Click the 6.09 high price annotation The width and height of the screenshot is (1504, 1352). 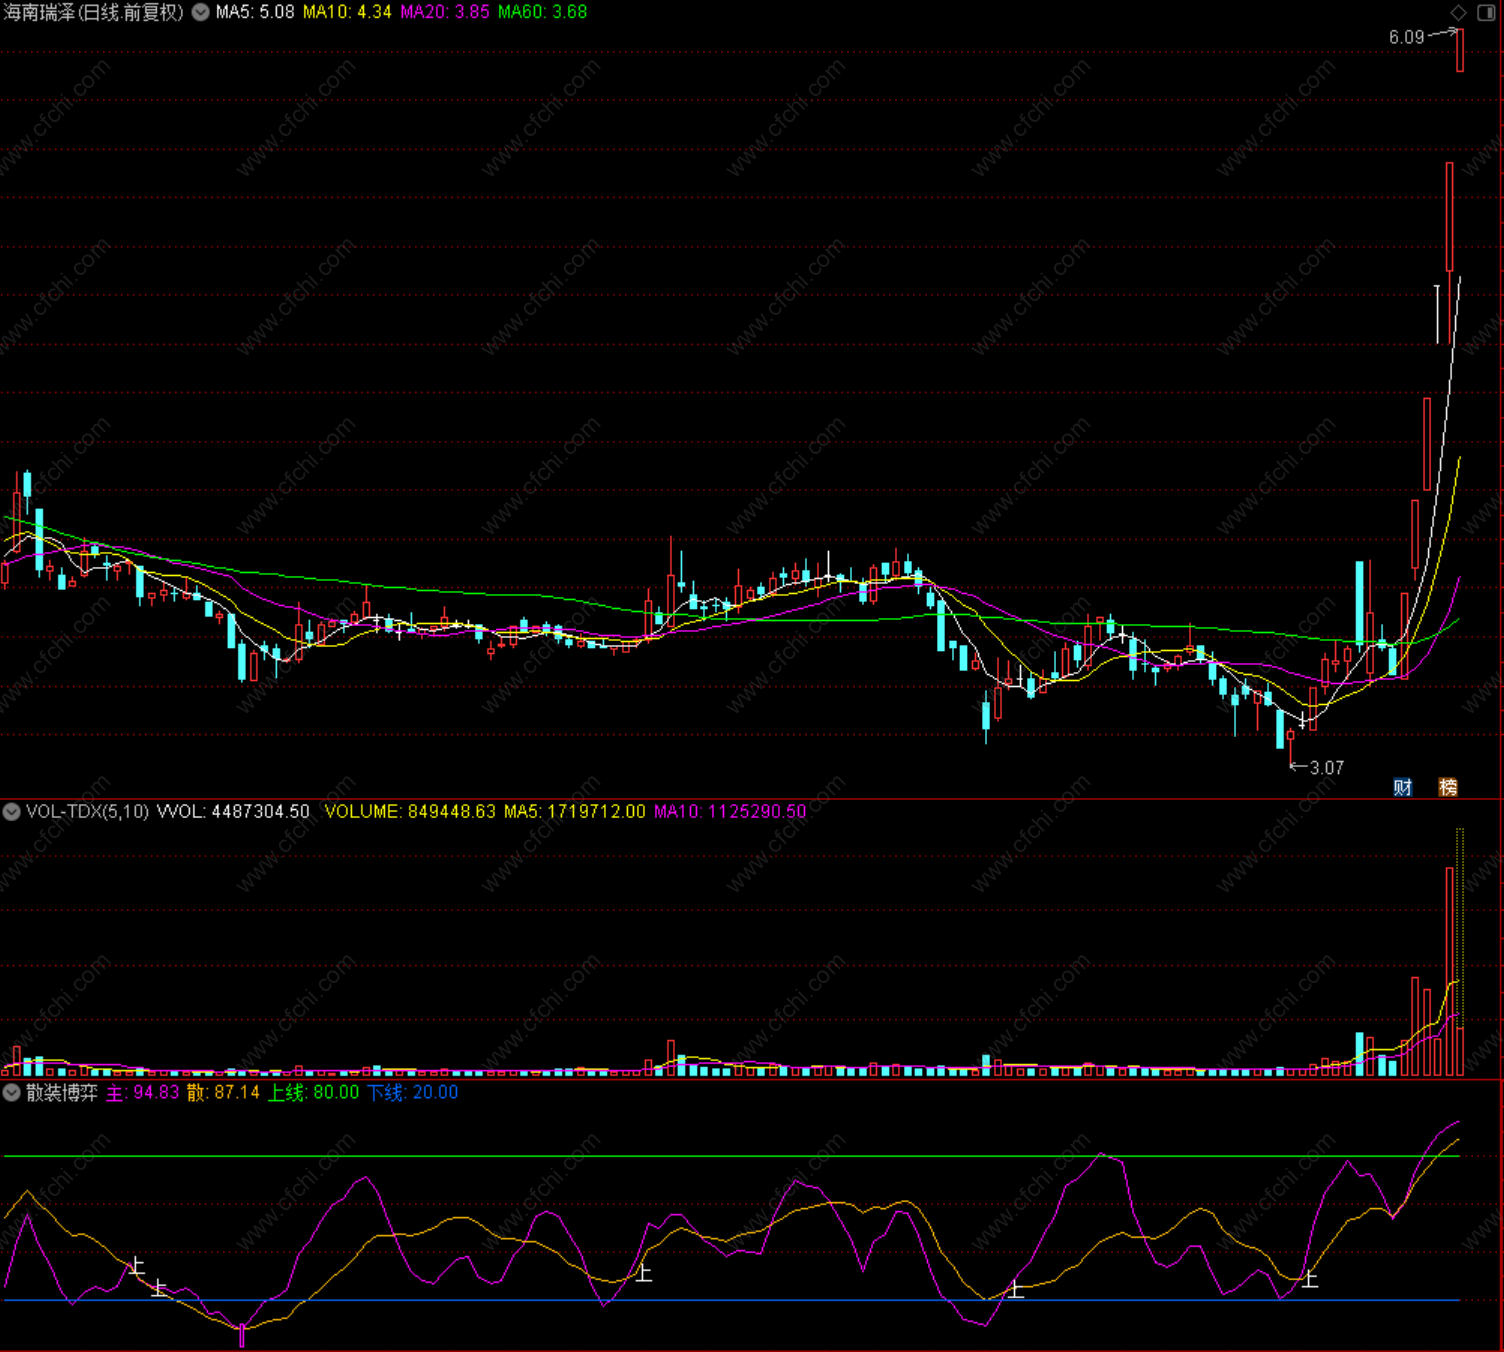coord(1406,37)
